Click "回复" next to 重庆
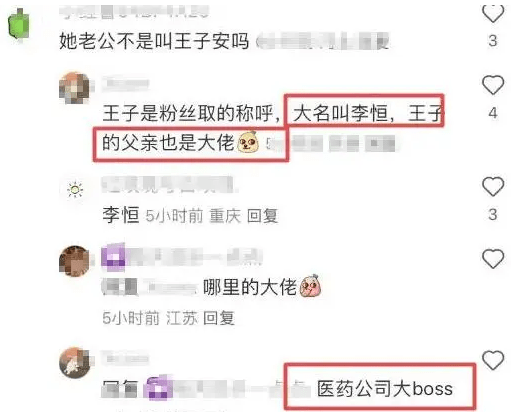 262,216
